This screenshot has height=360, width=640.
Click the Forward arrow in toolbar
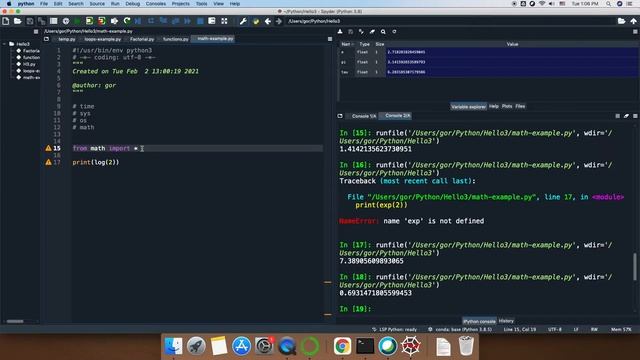click(279, 21)
